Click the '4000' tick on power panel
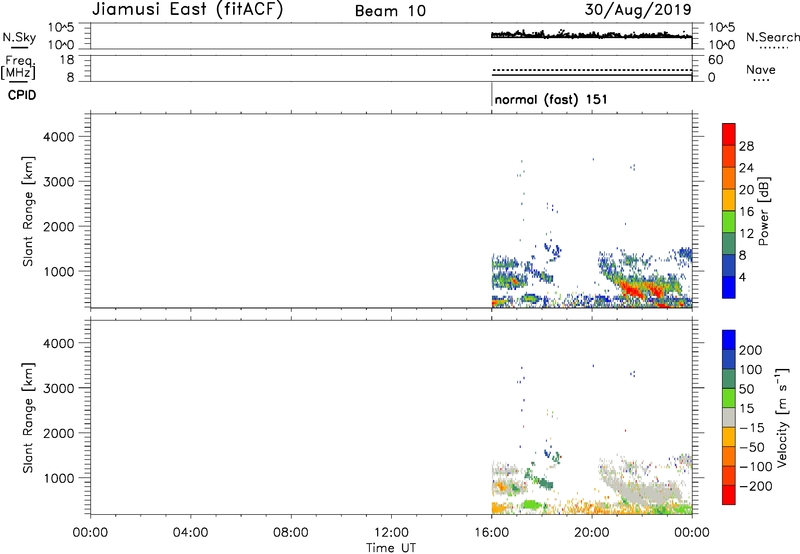The width and height of the screenshot is (800, 554). pyautogui.click(x=59, y=137)
